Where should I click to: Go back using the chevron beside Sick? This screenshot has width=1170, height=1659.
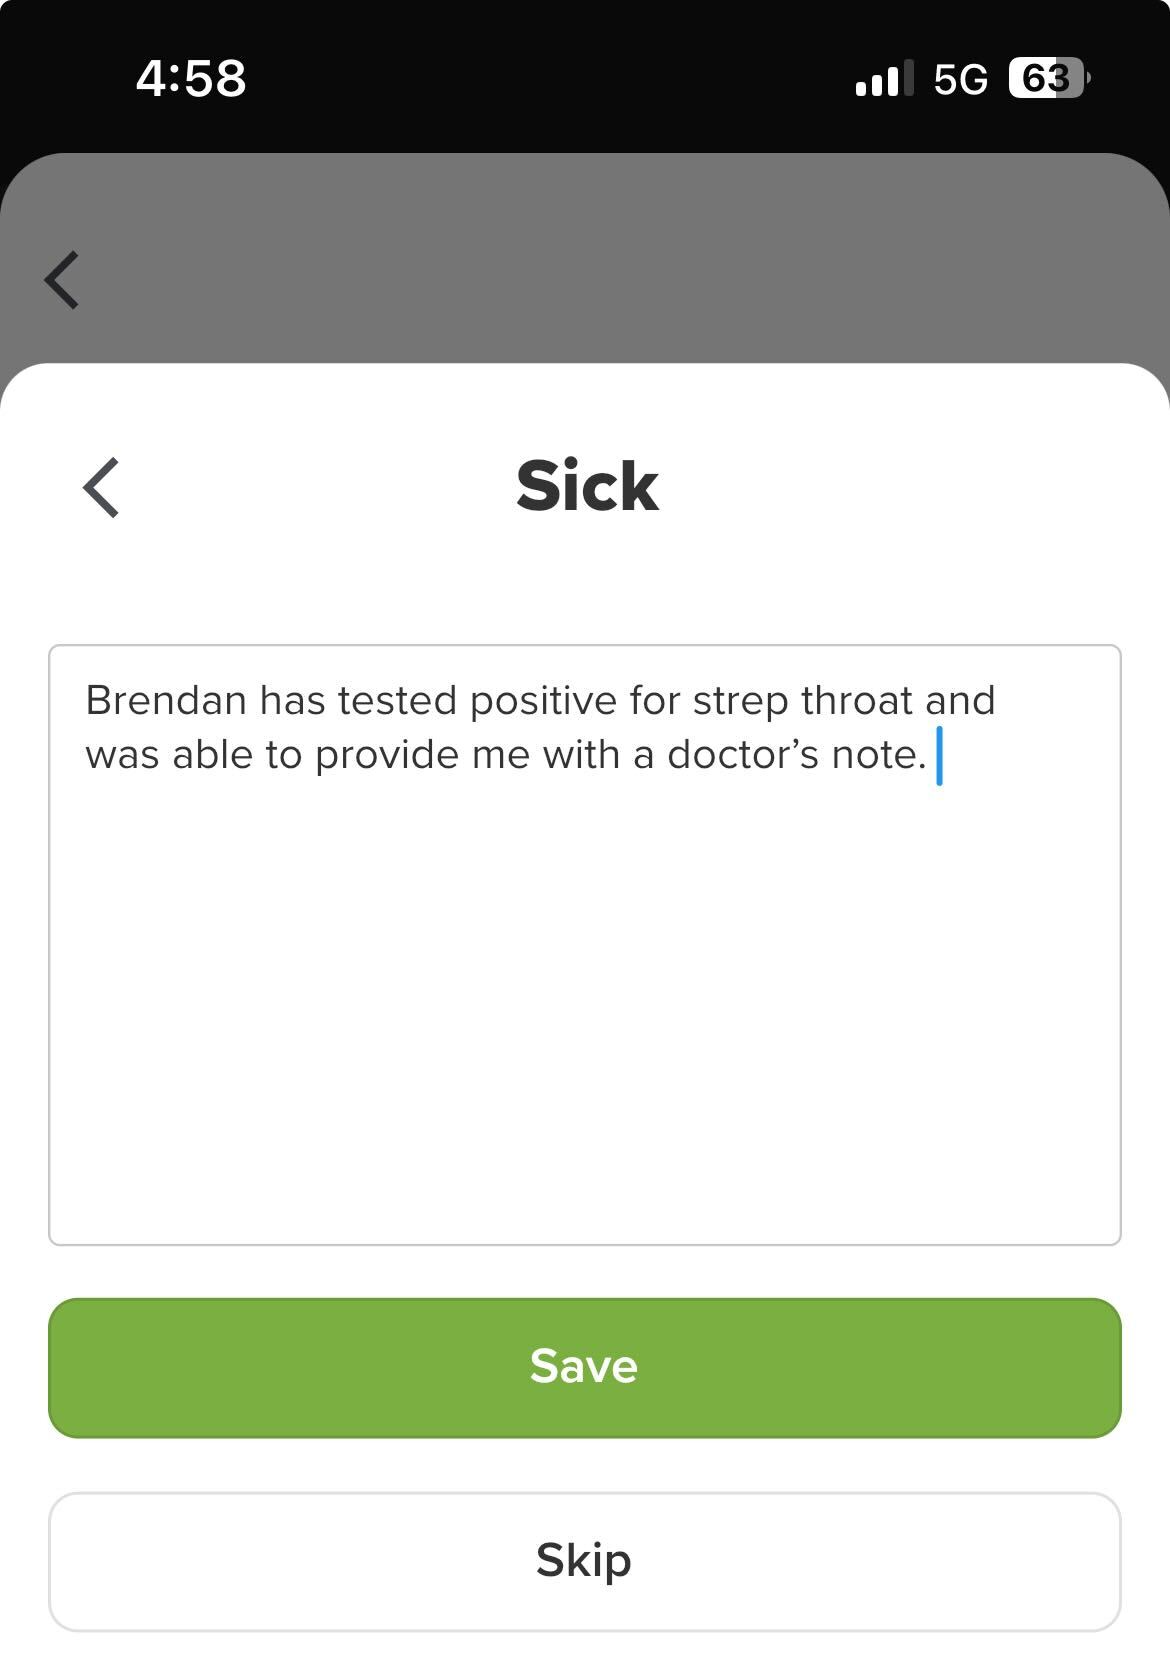coord(101,487)
